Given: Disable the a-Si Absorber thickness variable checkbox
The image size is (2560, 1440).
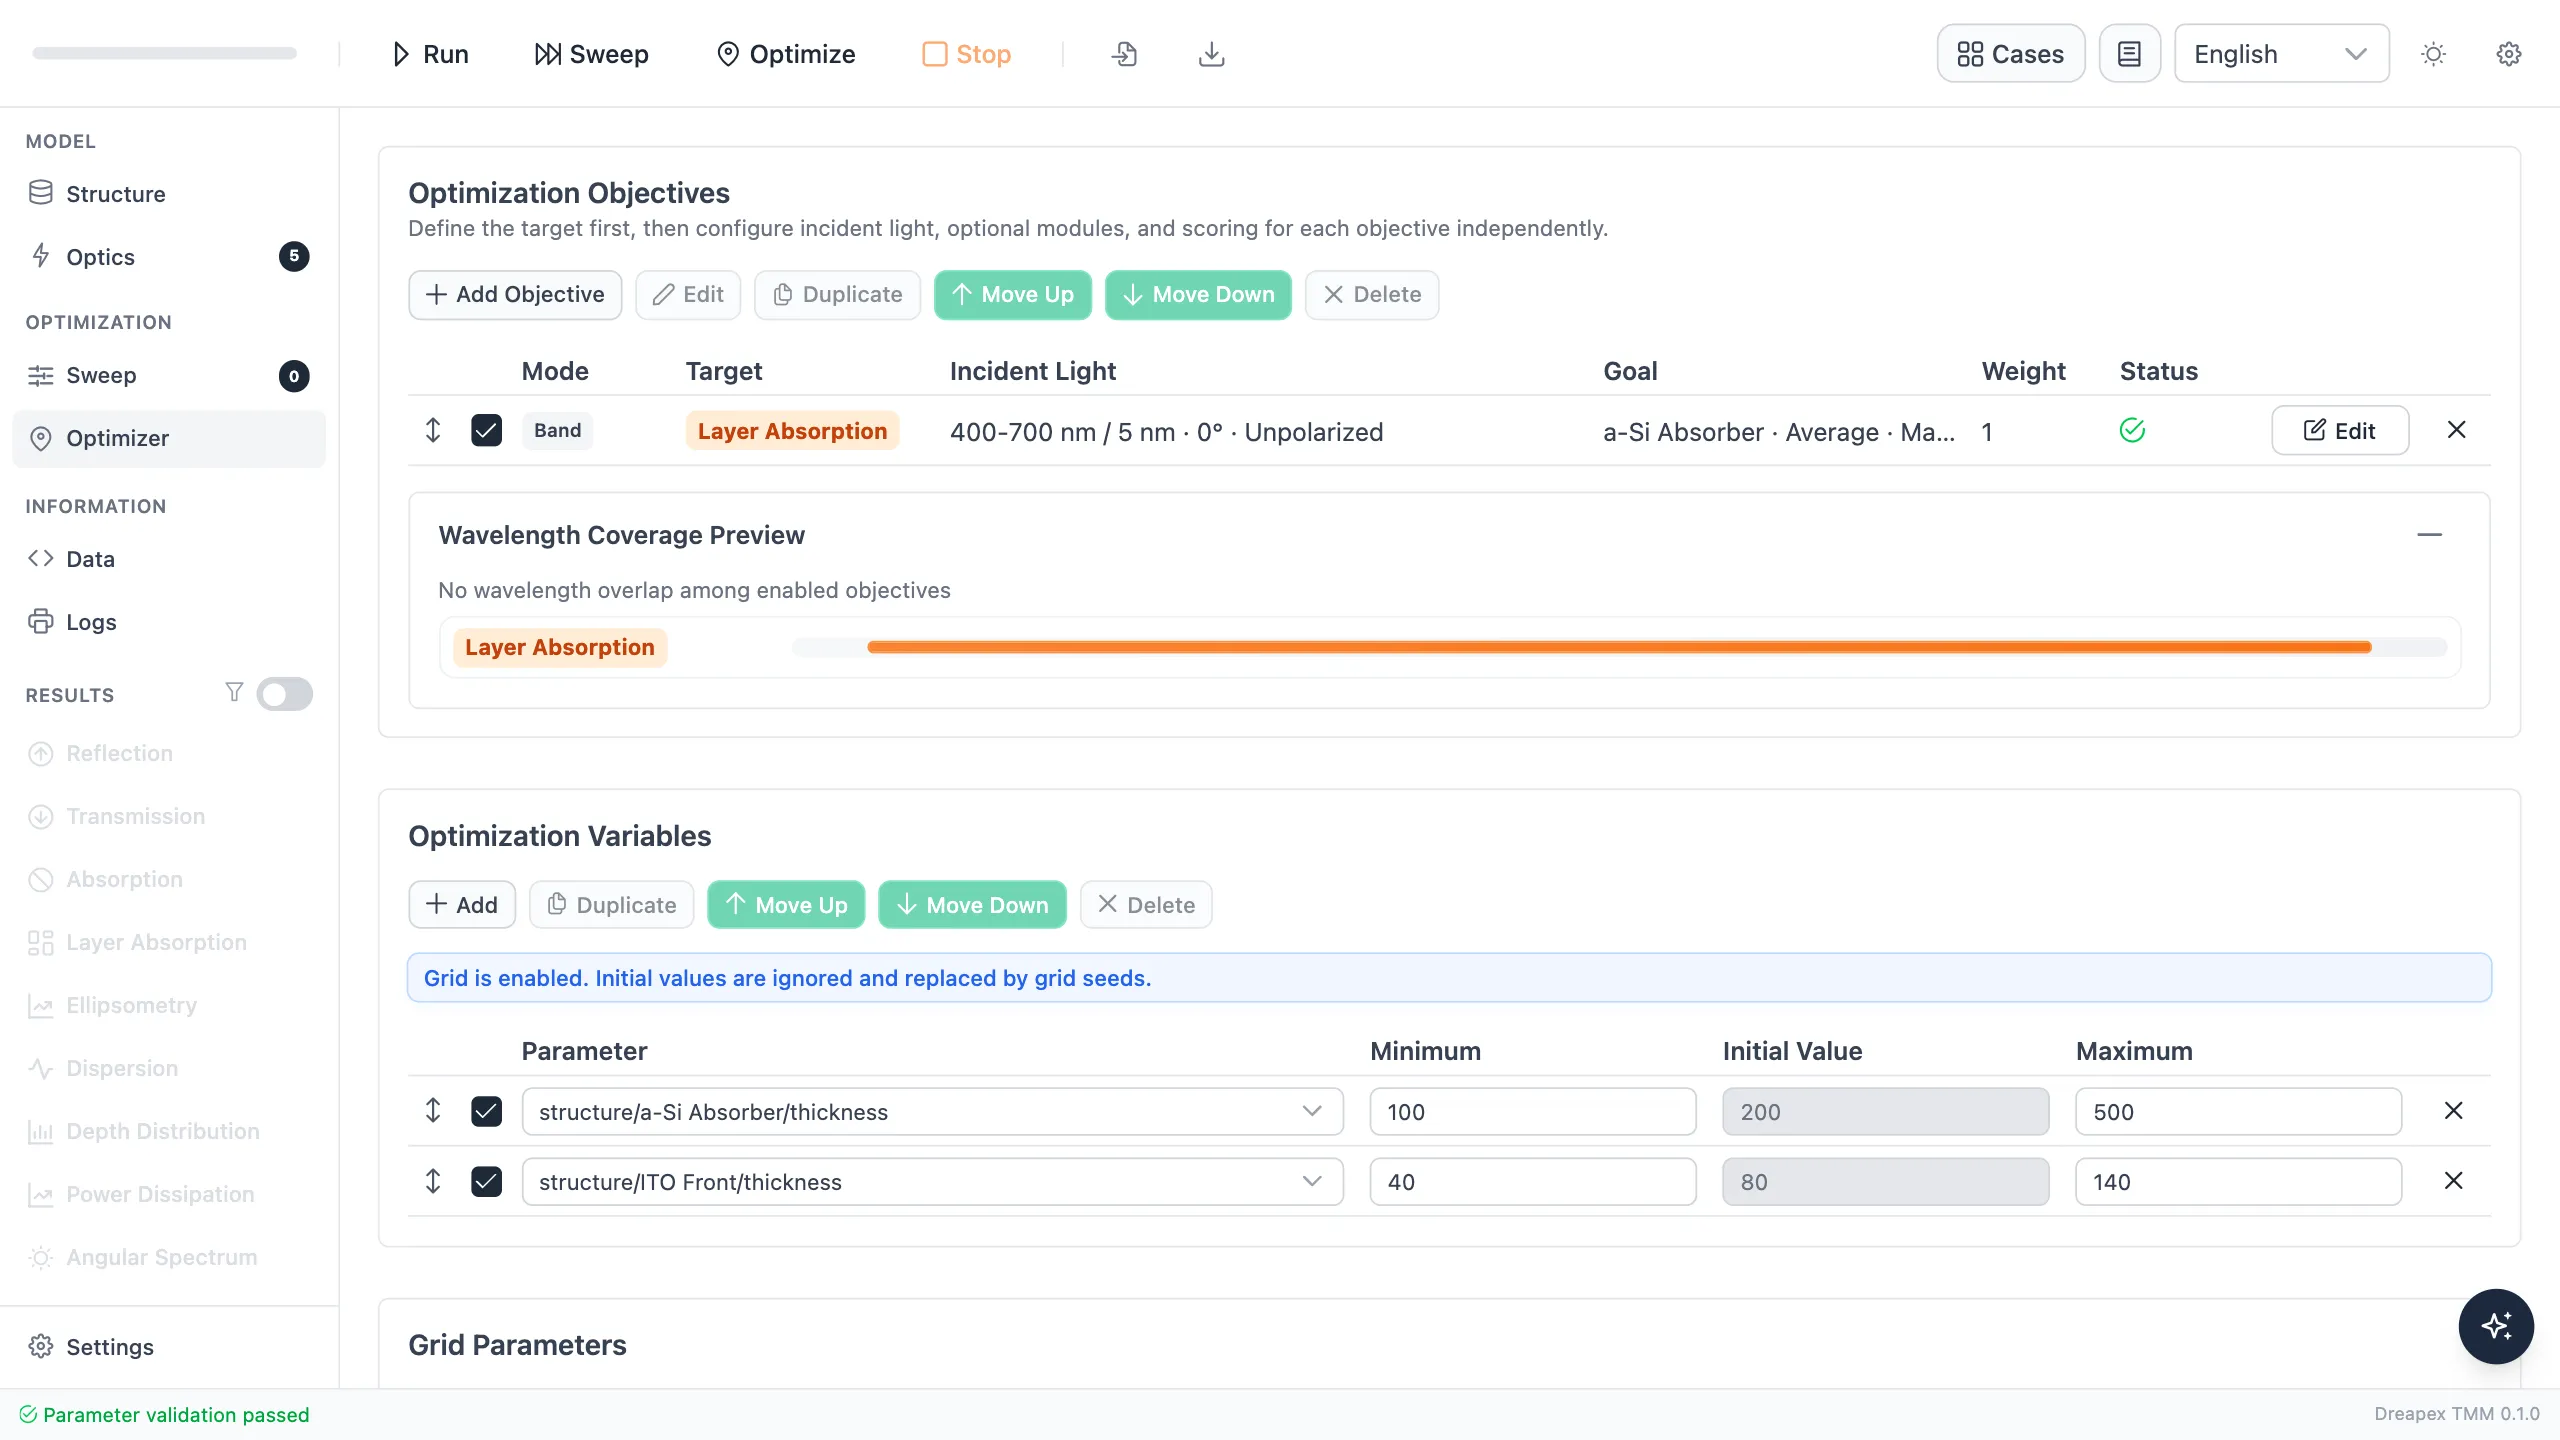Looking at the screenshot, I should (486, 1111).
